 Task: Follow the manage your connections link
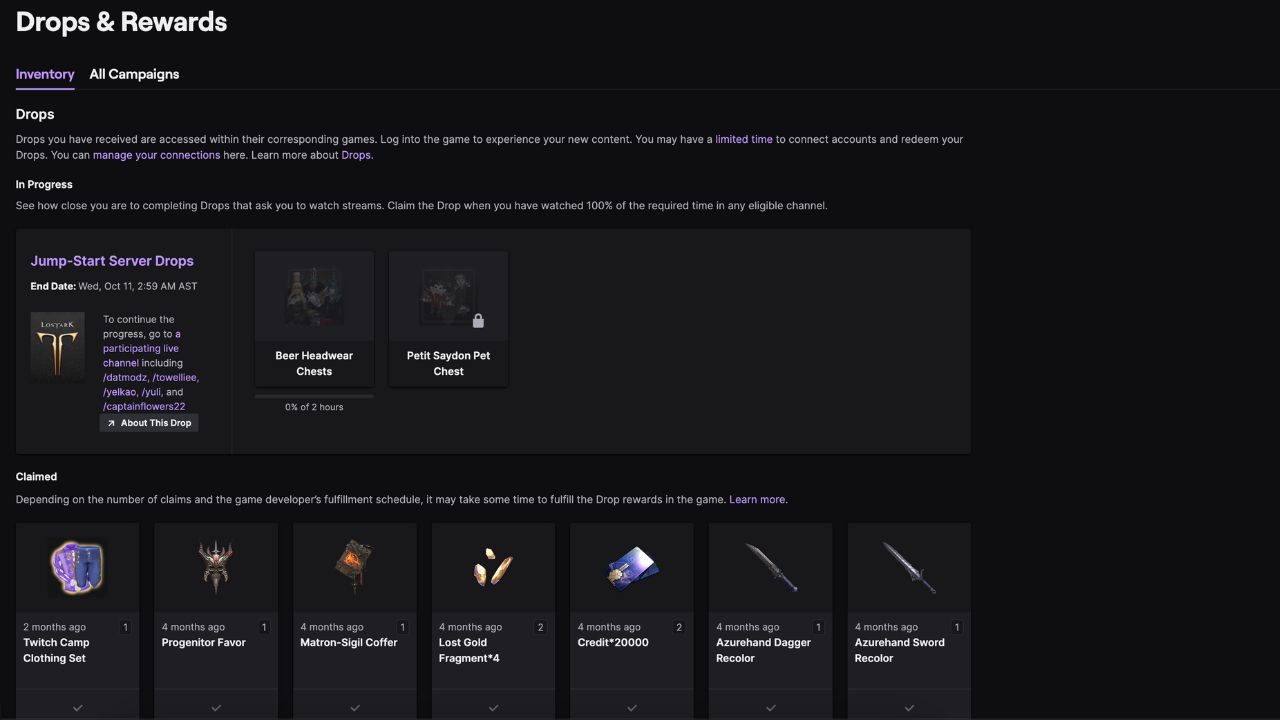156,155
